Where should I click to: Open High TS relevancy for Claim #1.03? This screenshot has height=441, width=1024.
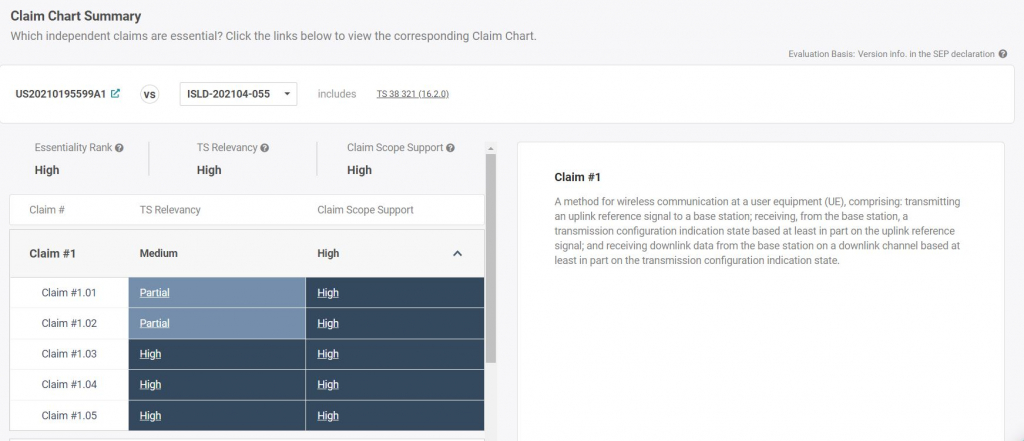click(150, 354)
